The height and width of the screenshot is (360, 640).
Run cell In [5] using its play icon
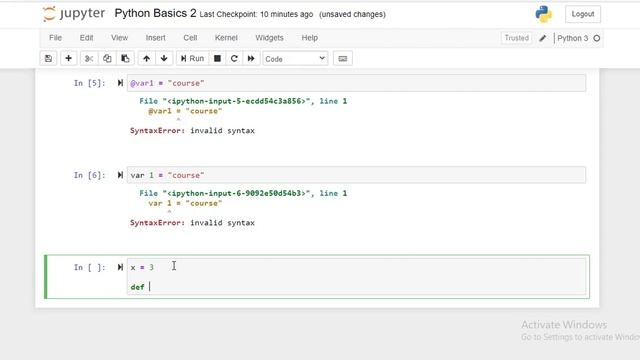click(120, 83)
